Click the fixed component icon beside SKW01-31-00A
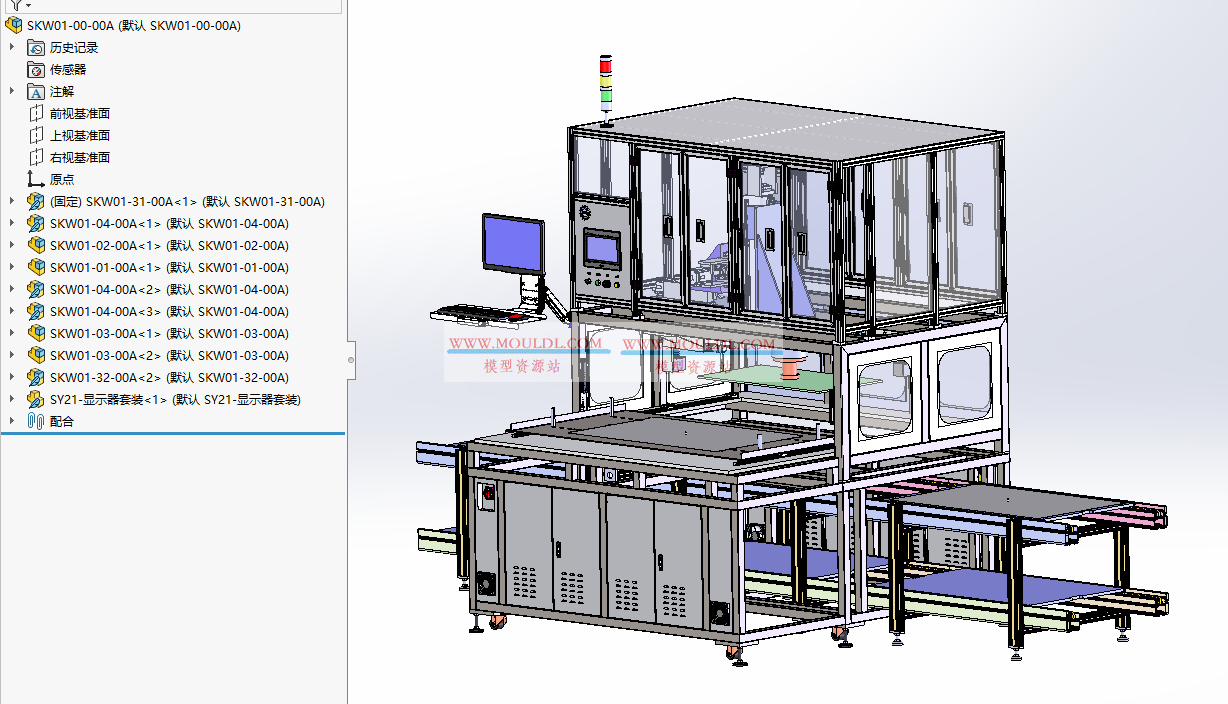 click(x=35, y=201)
